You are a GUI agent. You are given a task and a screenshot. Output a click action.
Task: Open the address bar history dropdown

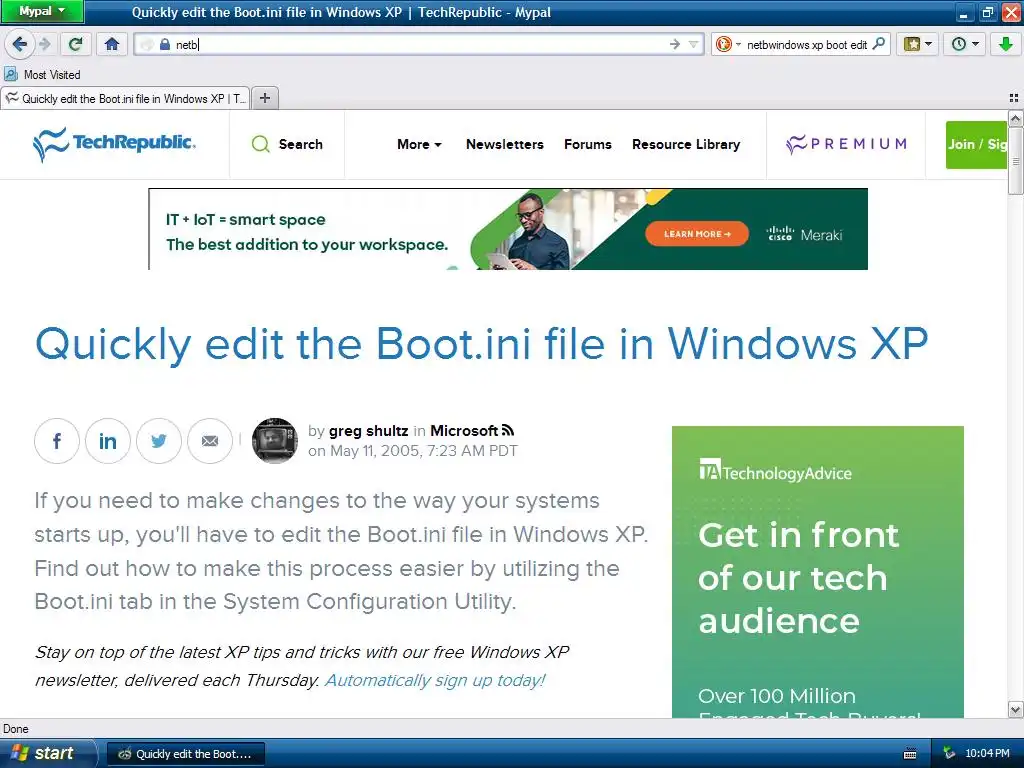pos(694,44)
